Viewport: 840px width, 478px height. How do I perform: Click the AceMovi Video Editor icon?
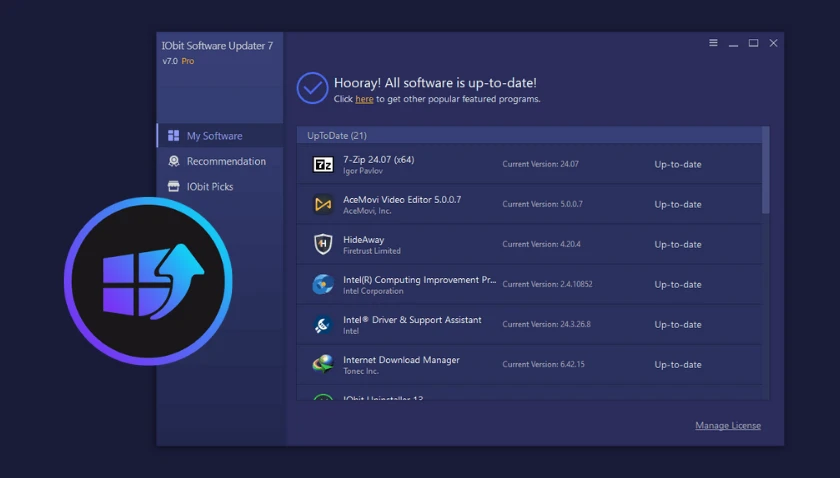pos(323,204)
